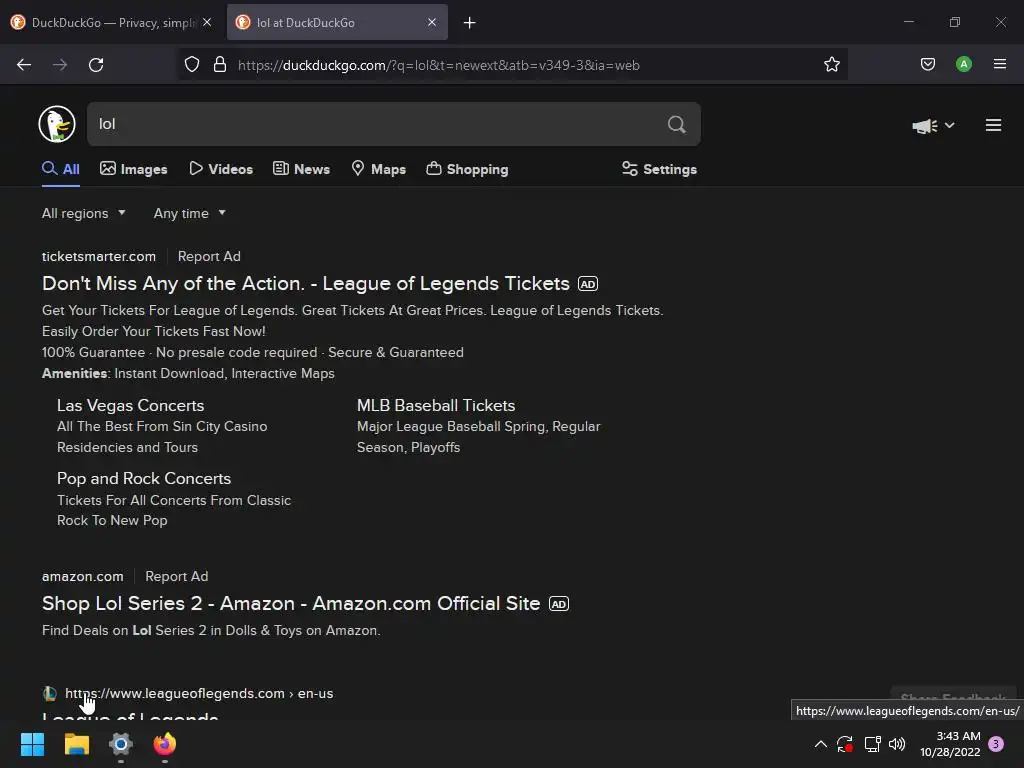The width and height of the screenshot is (1024, 768).
Task: Go back to the previous page
Action: 24,65
